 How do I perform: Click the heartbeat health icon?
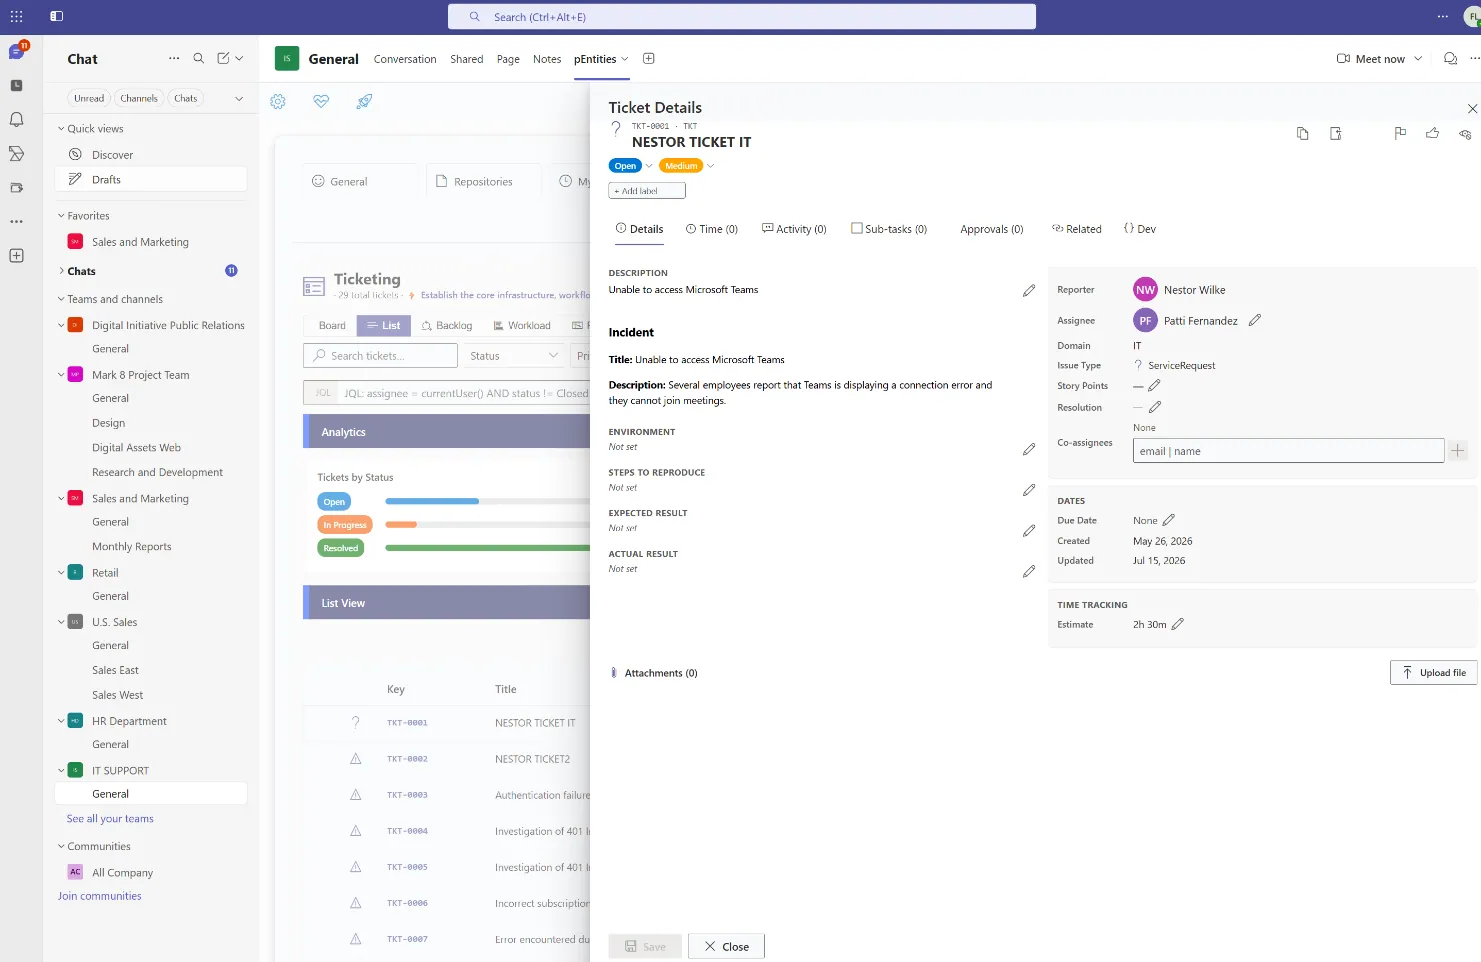[x=321, y=101]
